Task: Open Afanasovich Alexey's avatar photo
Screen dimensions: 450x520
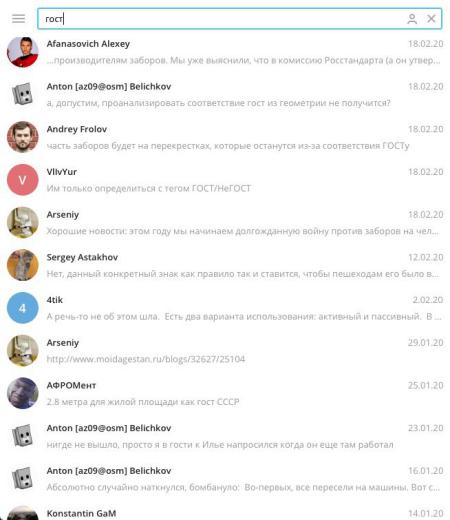Action: [23, 52]
